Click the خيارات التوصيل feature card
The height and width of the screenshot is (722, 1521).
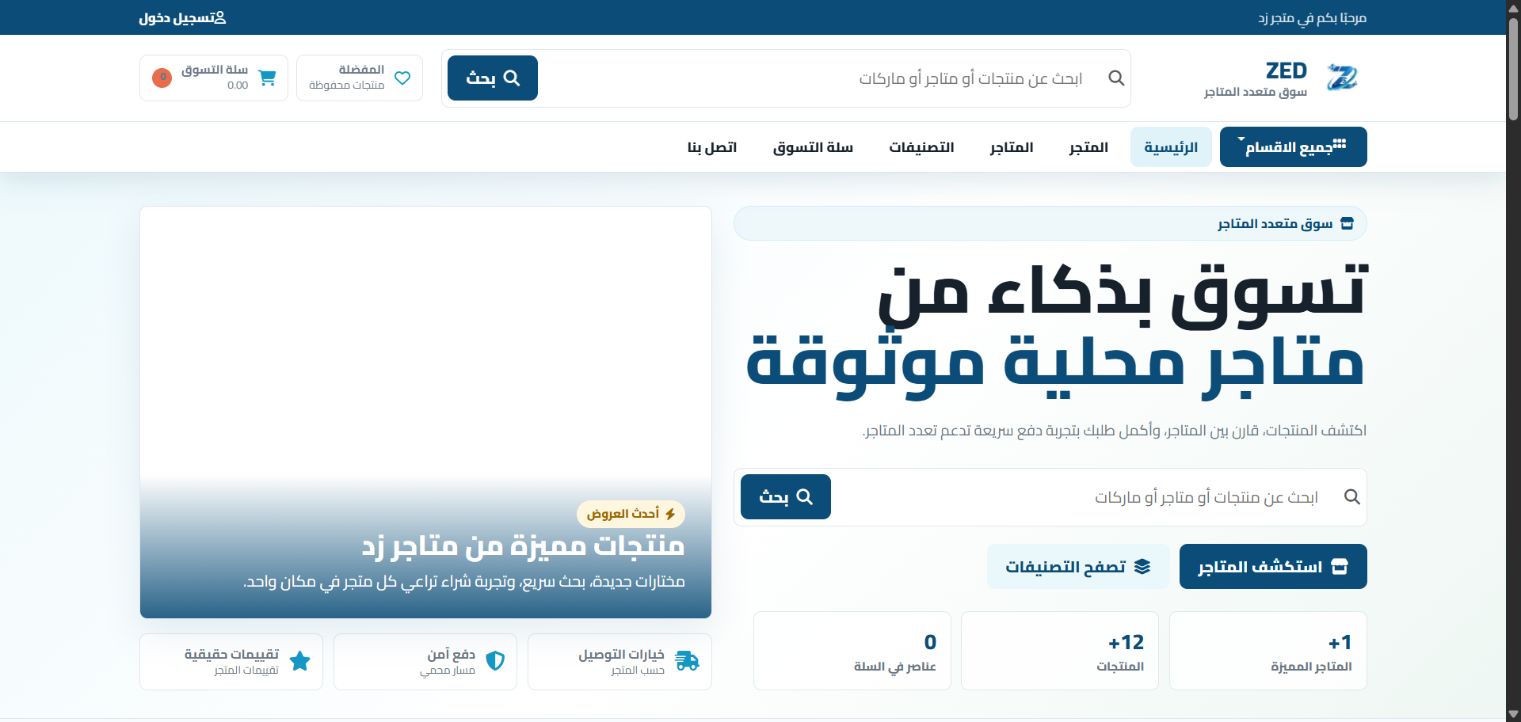[620, 661]
